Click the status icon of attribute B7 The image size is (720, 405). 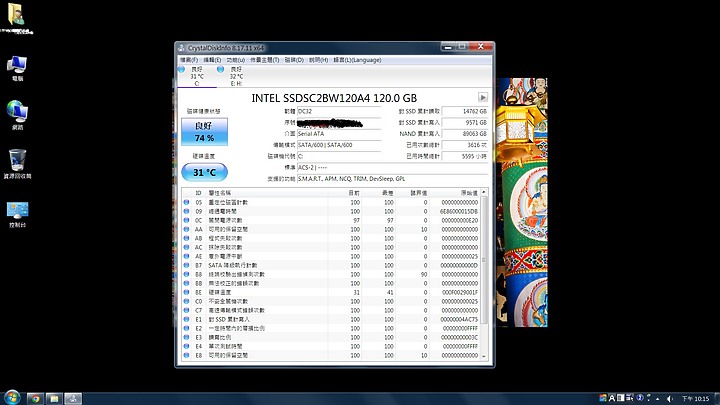(186, 265)
